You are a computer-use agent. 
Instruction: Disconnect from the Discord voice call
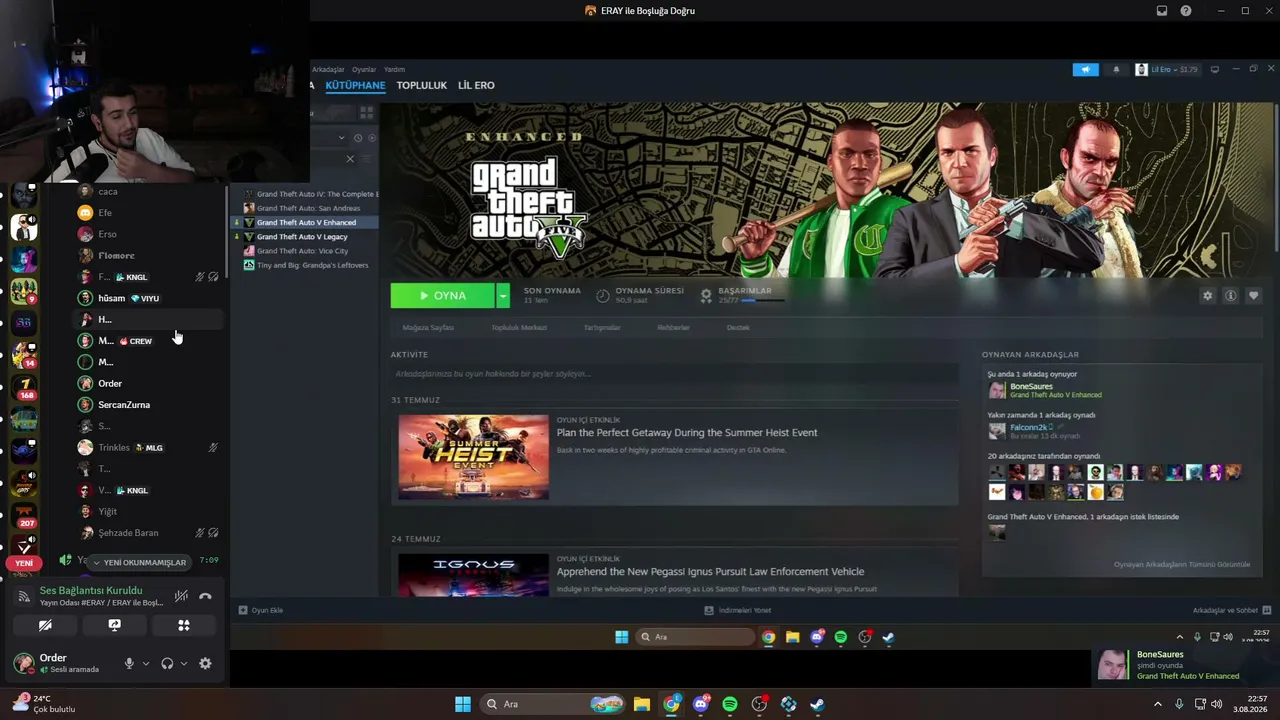click(205, 597)
